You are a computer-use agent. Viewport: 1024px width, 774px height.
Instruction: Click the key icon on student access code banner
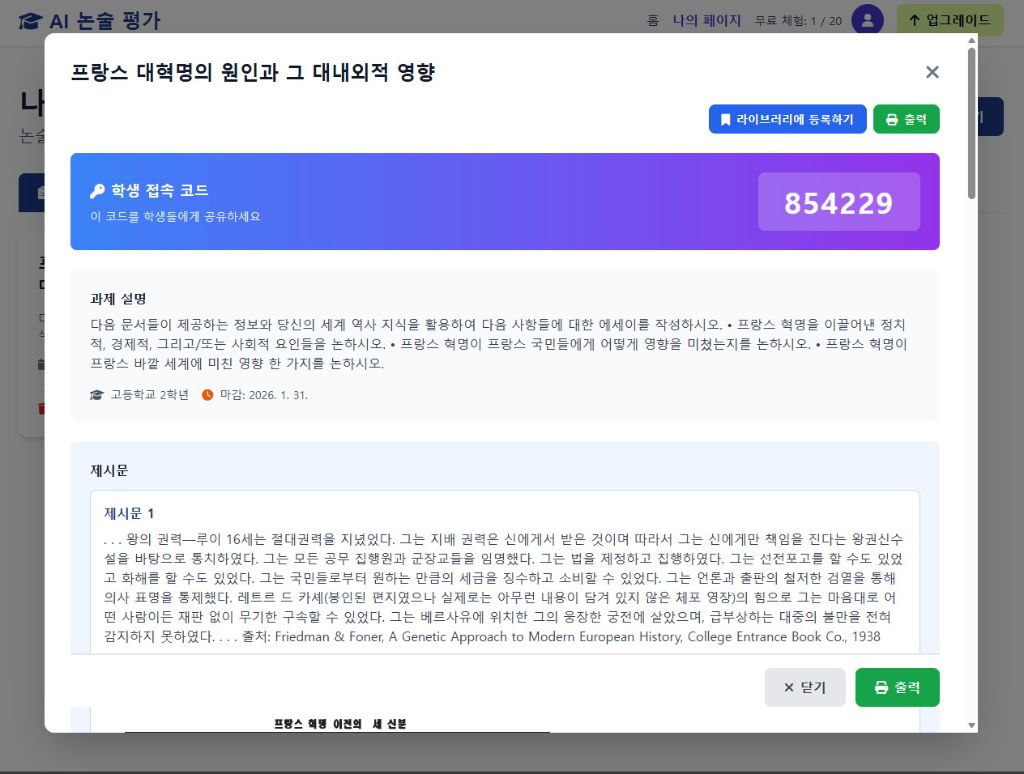pyautogui.click(x=100, y=191)
